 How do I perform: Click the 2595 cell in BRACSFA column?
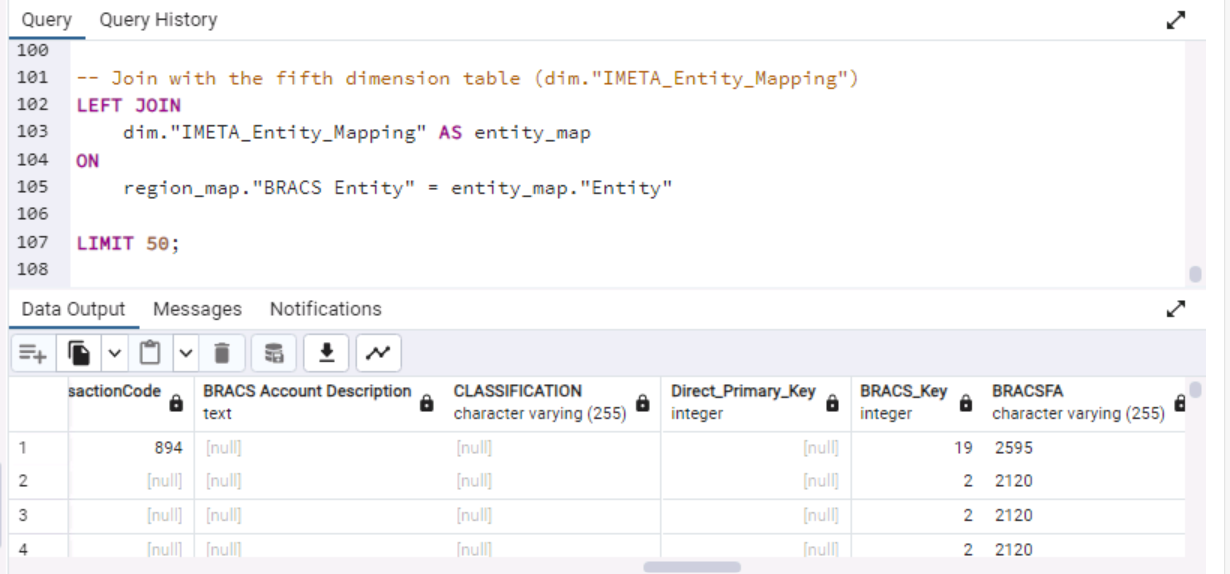pos(1013,448)
